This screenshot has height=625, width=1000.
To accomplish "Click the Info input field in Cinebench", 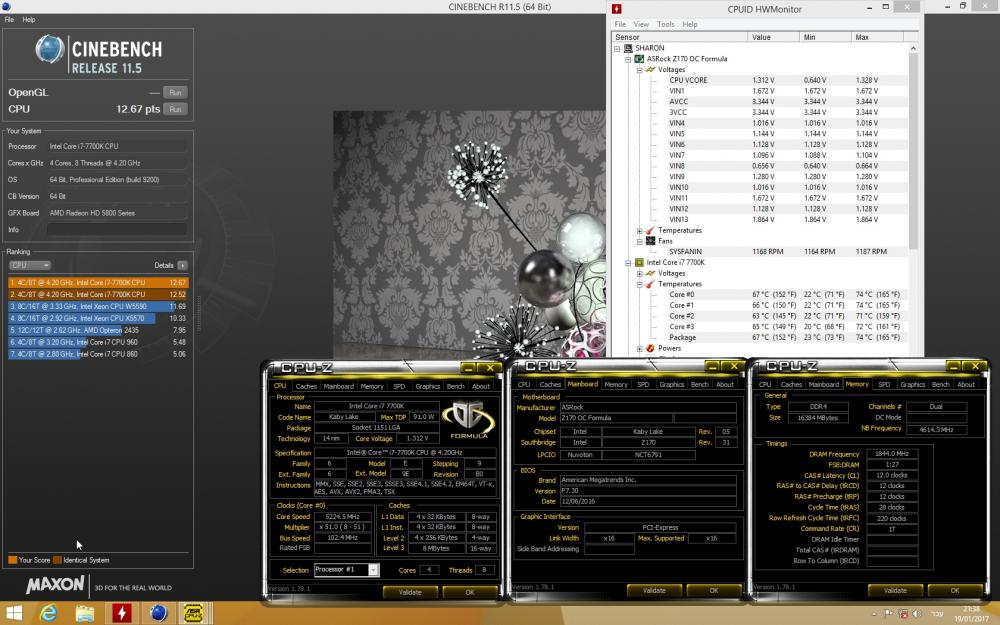I will click(x=117, y=230).
